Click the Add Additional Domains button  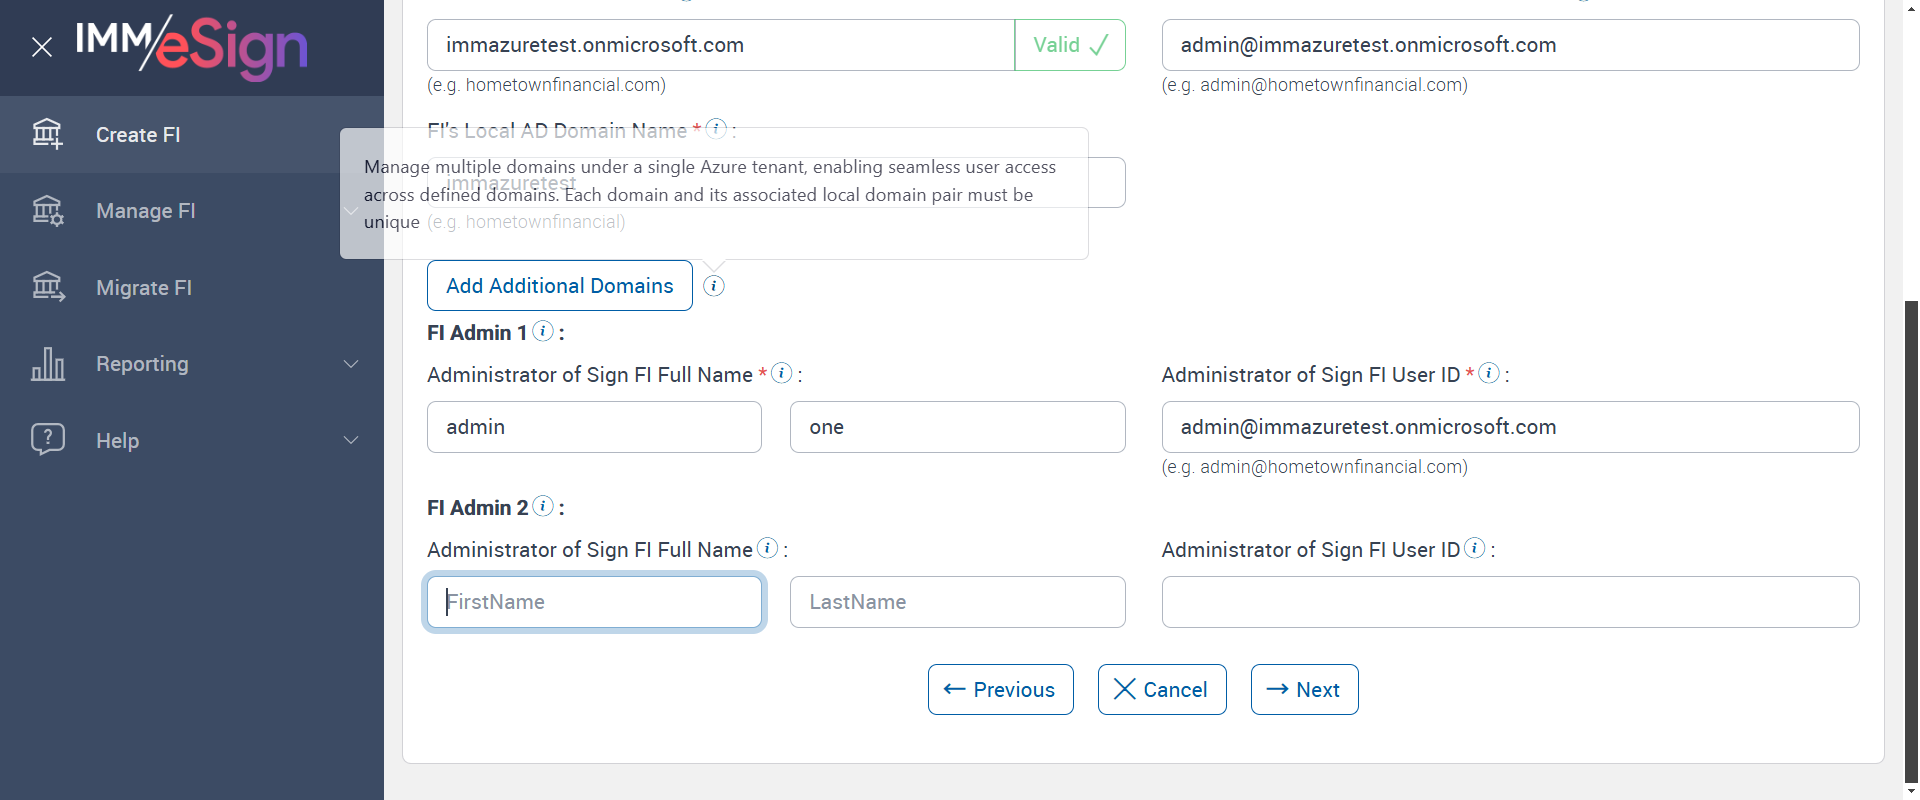click(559, 286)
